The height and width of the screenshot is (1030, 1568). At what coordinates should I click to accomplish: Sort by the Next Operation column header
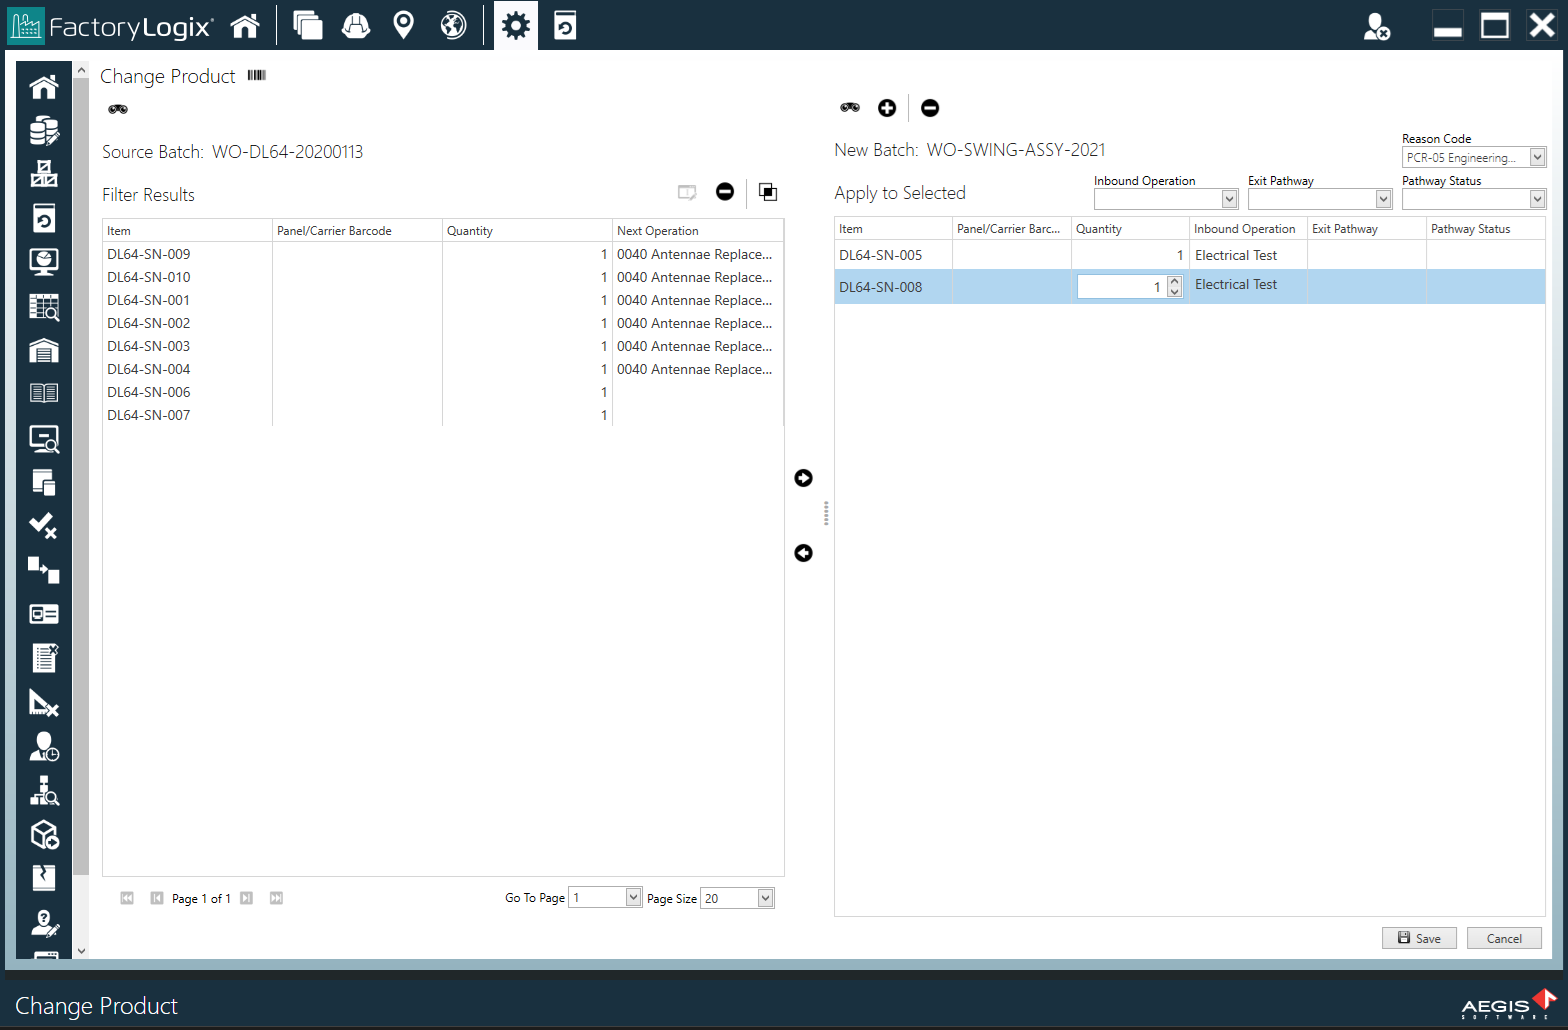click(x=658, y=231)
